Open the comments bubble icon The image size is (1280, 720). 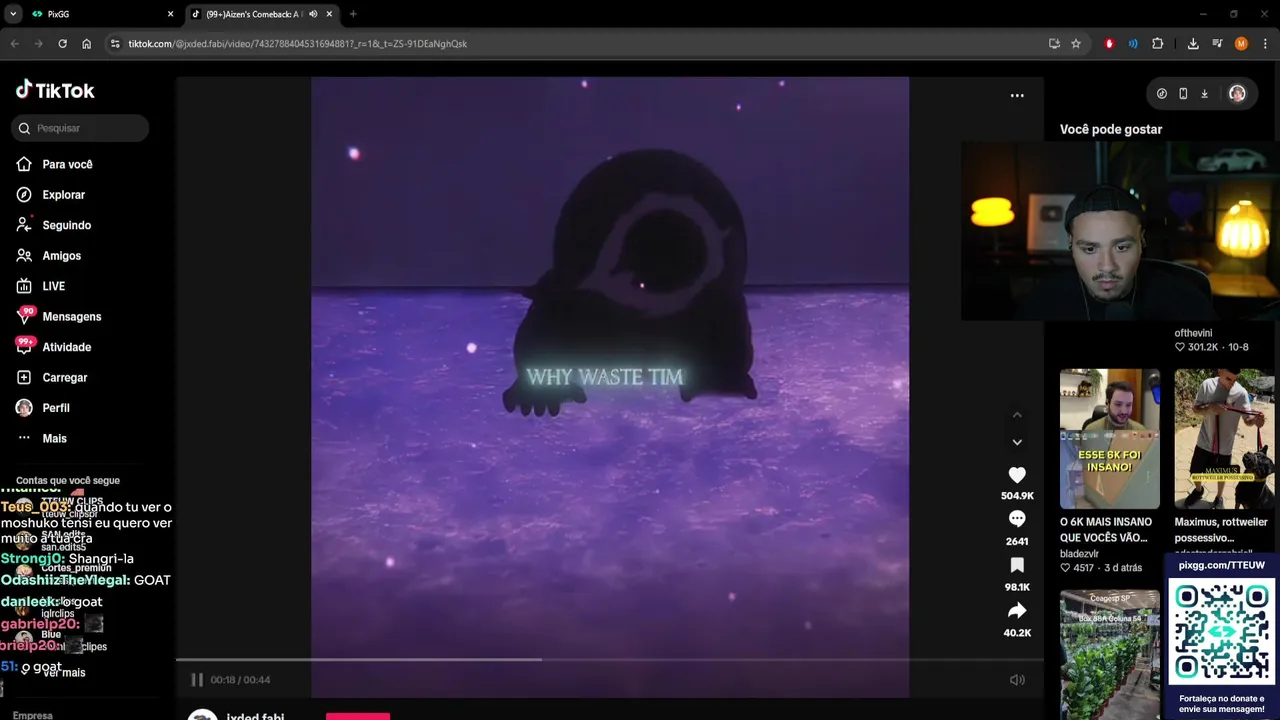pyautogui.click(x=1017, y=519)
